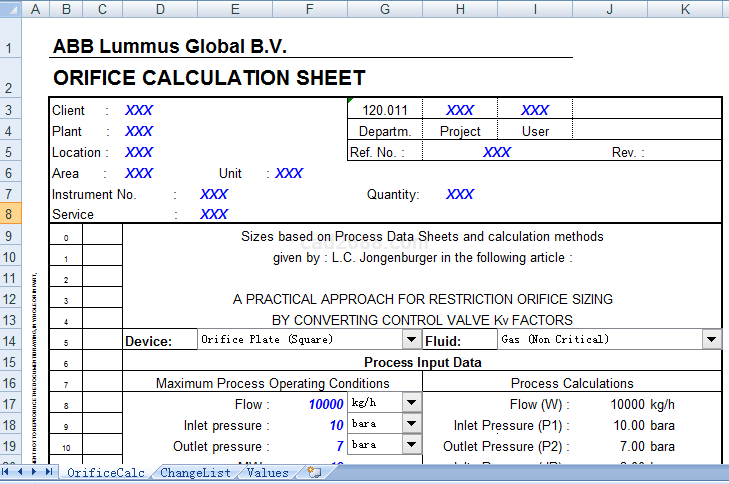
Task: Select the 120.011 department cell
Action: point(385,110)
